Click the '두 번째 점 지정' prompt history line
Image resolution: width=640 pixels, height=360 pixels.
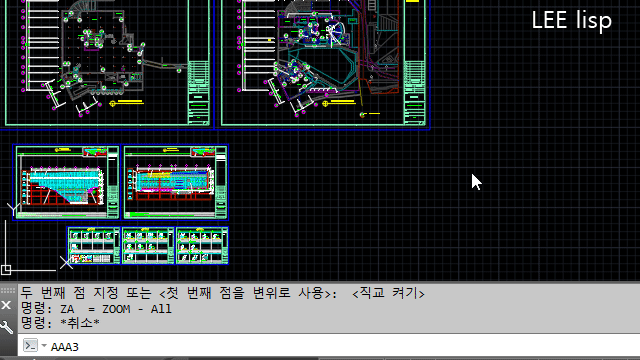223,293
